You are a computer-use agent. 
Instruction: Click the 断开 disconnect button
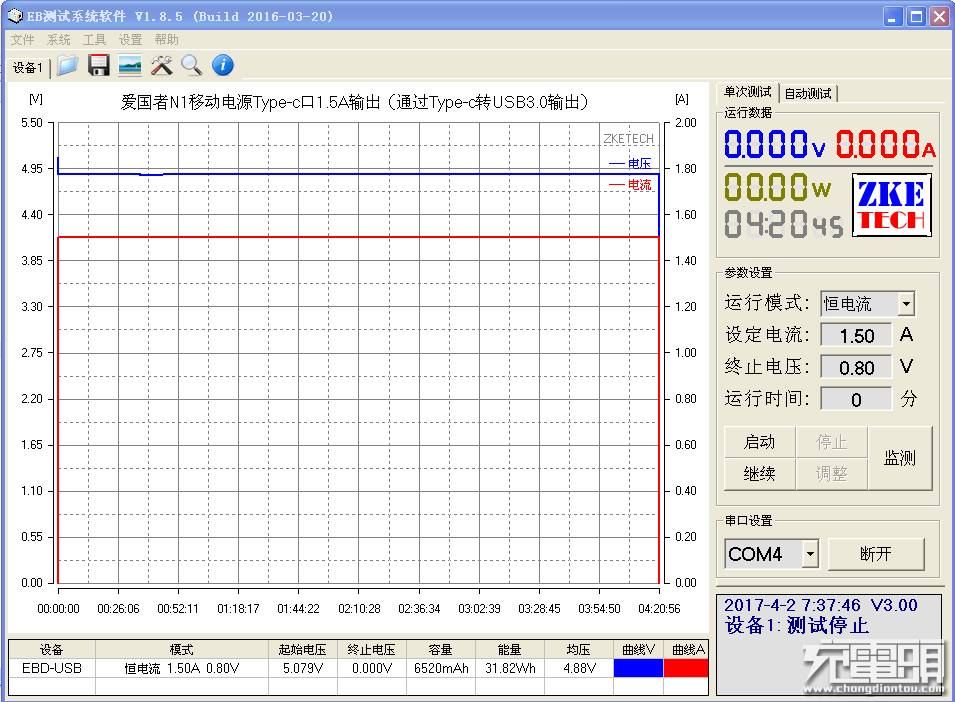[x=876, y=554]
